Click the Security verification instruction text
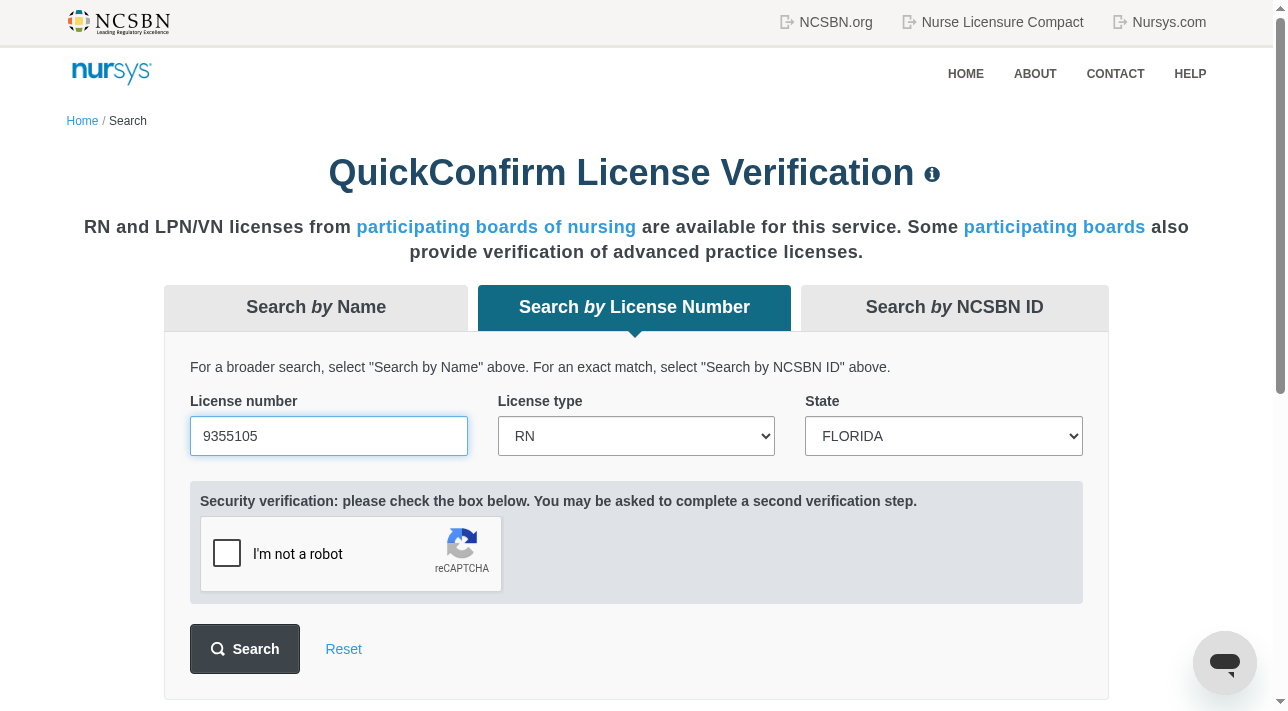Image resolution: width=1288 pixels, height=711 pixels. point(558,501)
